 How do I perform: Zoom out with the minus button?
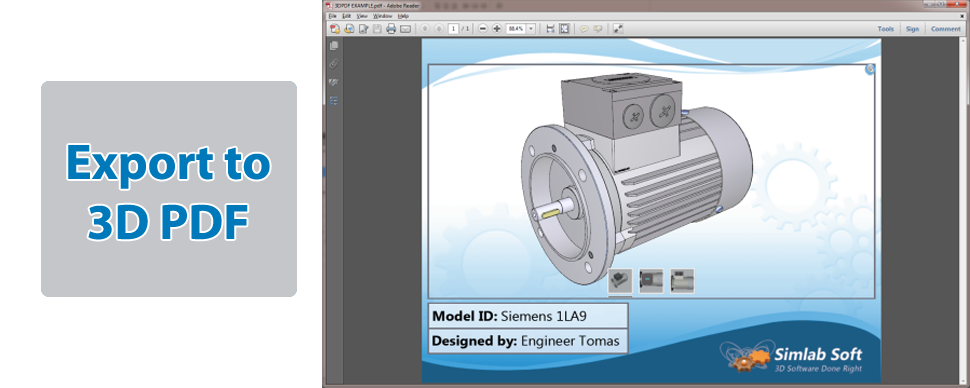(x=483, y=28)
